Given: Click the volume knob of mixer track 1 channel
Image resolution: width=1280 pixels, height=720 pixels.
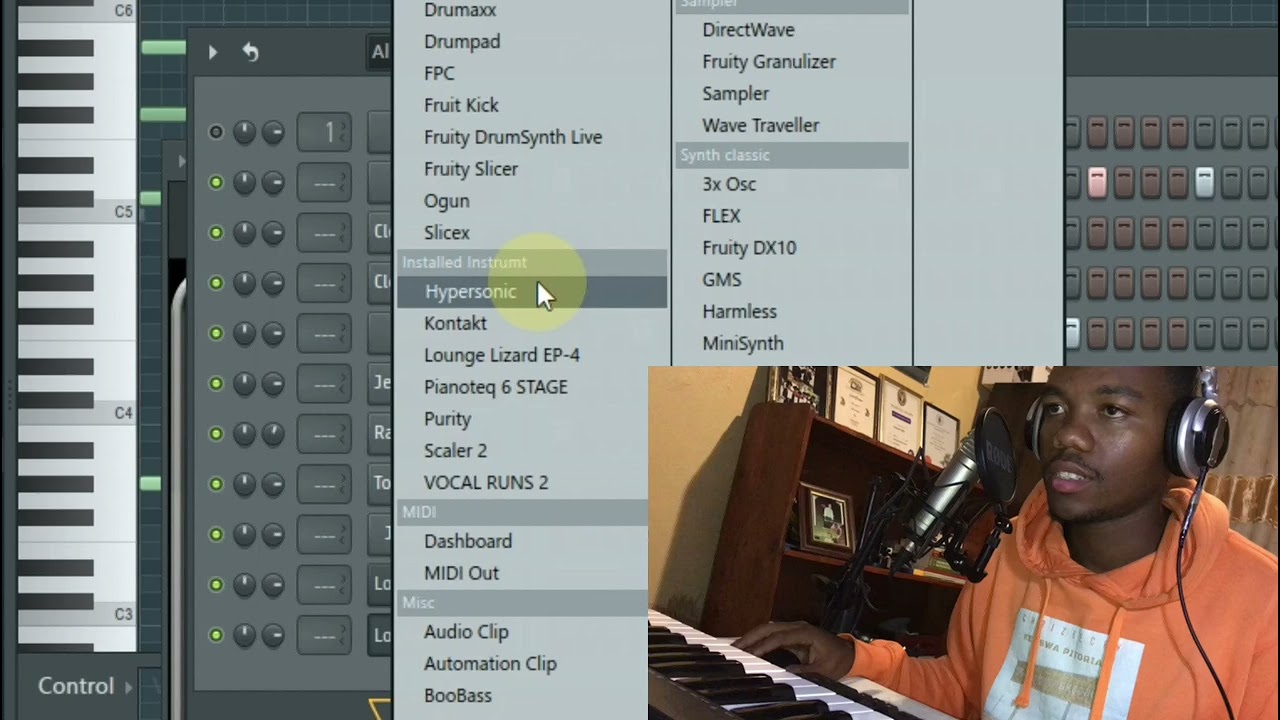Looking at the screenshot, I should click(273, 132).
